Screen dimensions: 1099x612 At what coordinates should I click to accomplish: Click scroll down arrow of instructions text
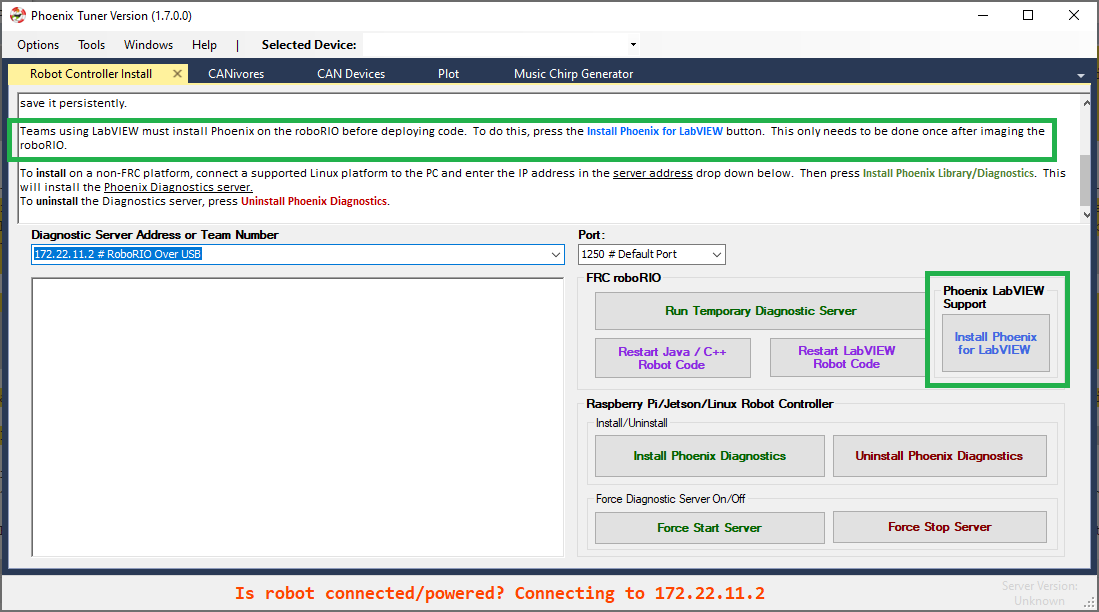(1086, 215)
